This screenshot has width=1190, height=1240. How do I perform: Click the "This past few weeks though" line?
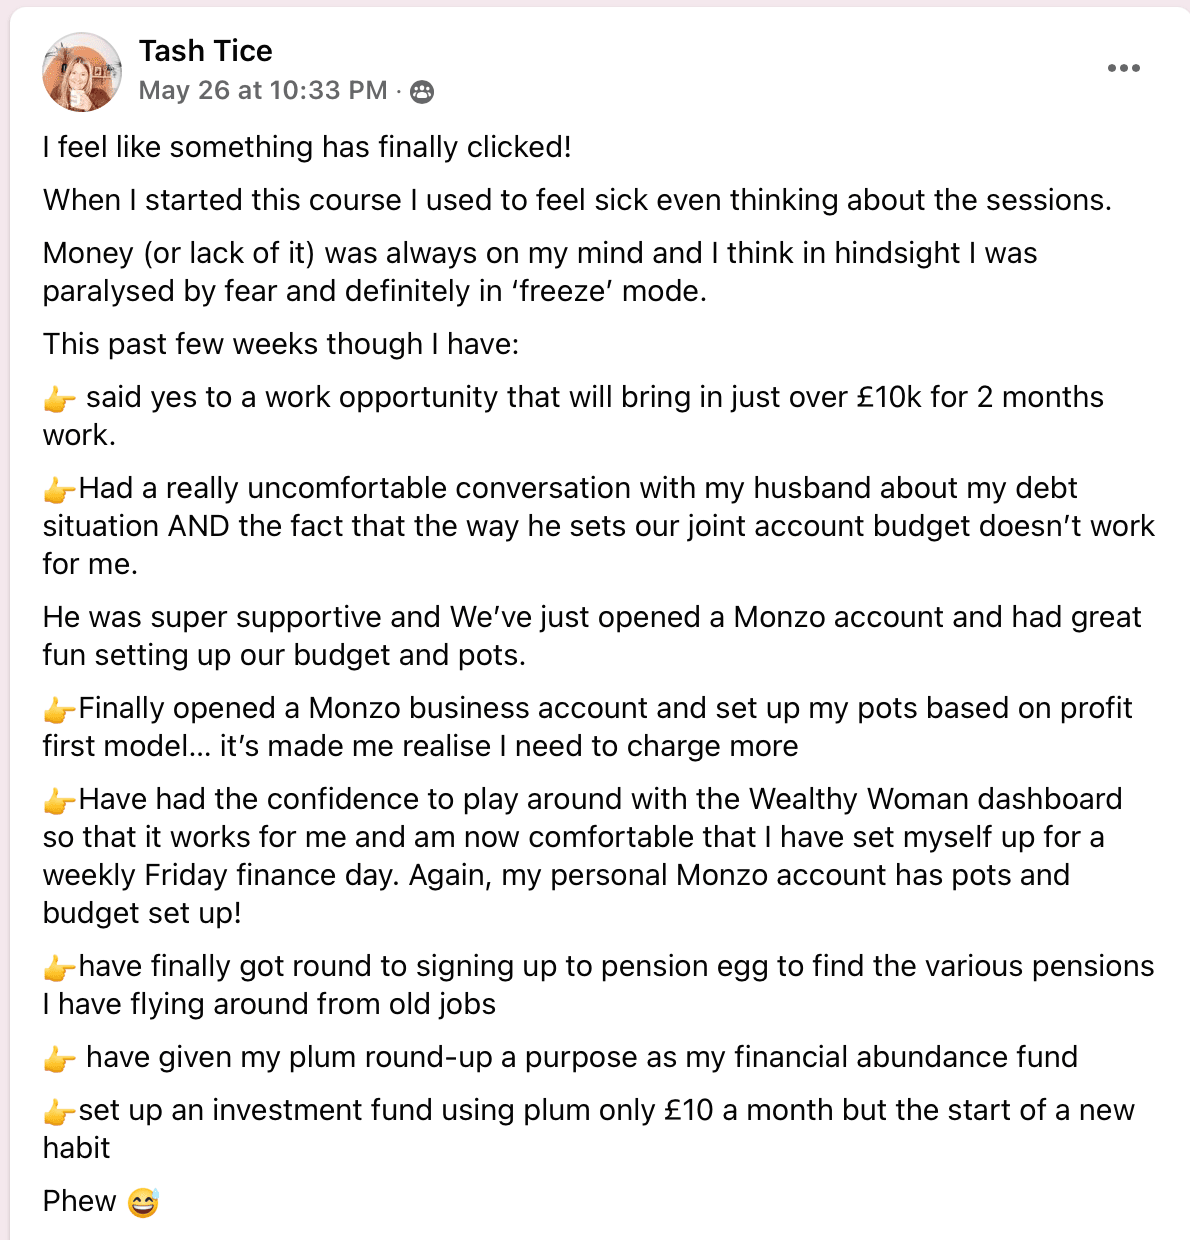[x=281, y=344]
